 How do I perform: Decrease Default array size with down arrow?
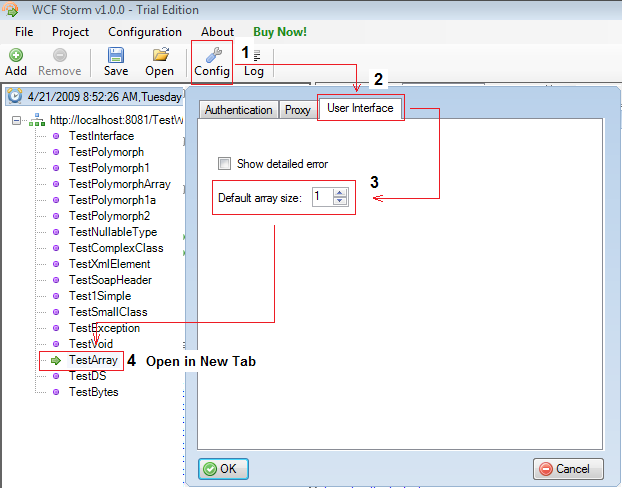point(340,201)
